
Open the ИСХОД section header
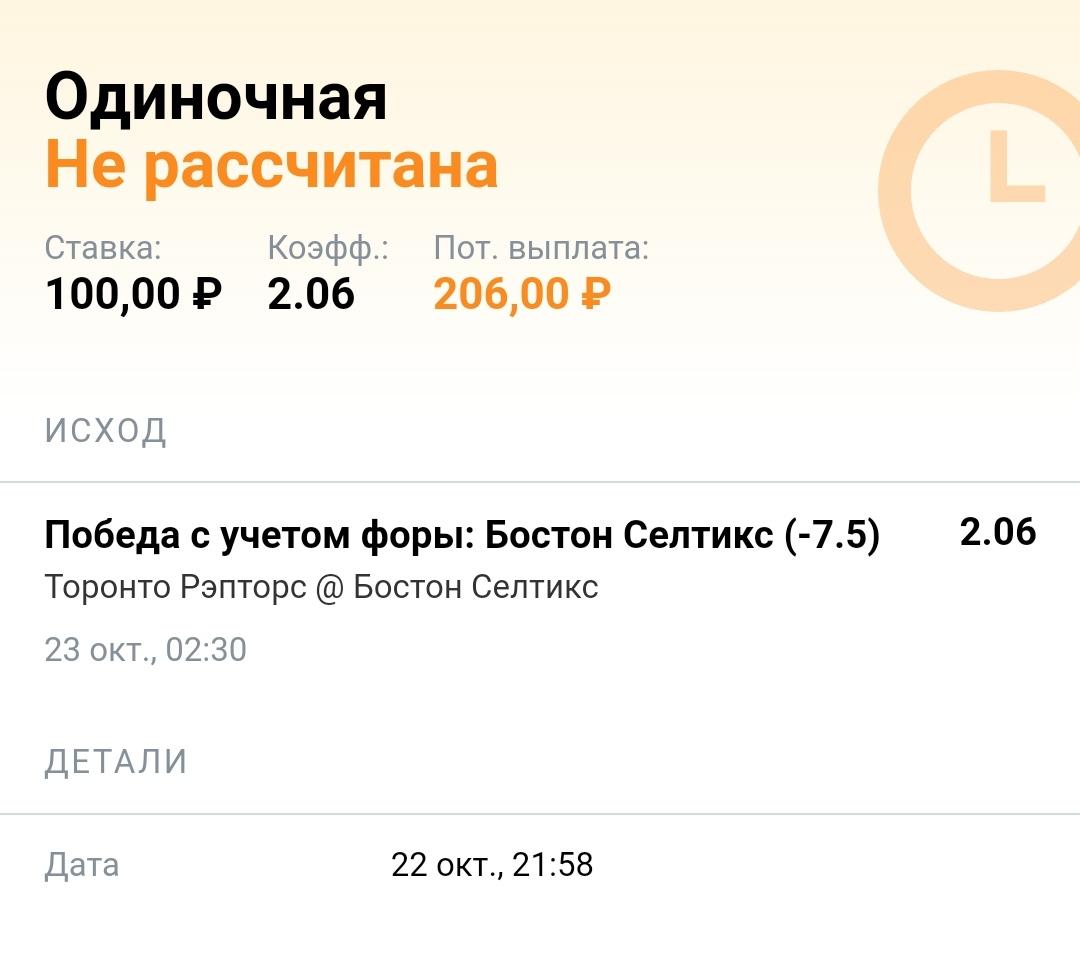coord(105,431)
